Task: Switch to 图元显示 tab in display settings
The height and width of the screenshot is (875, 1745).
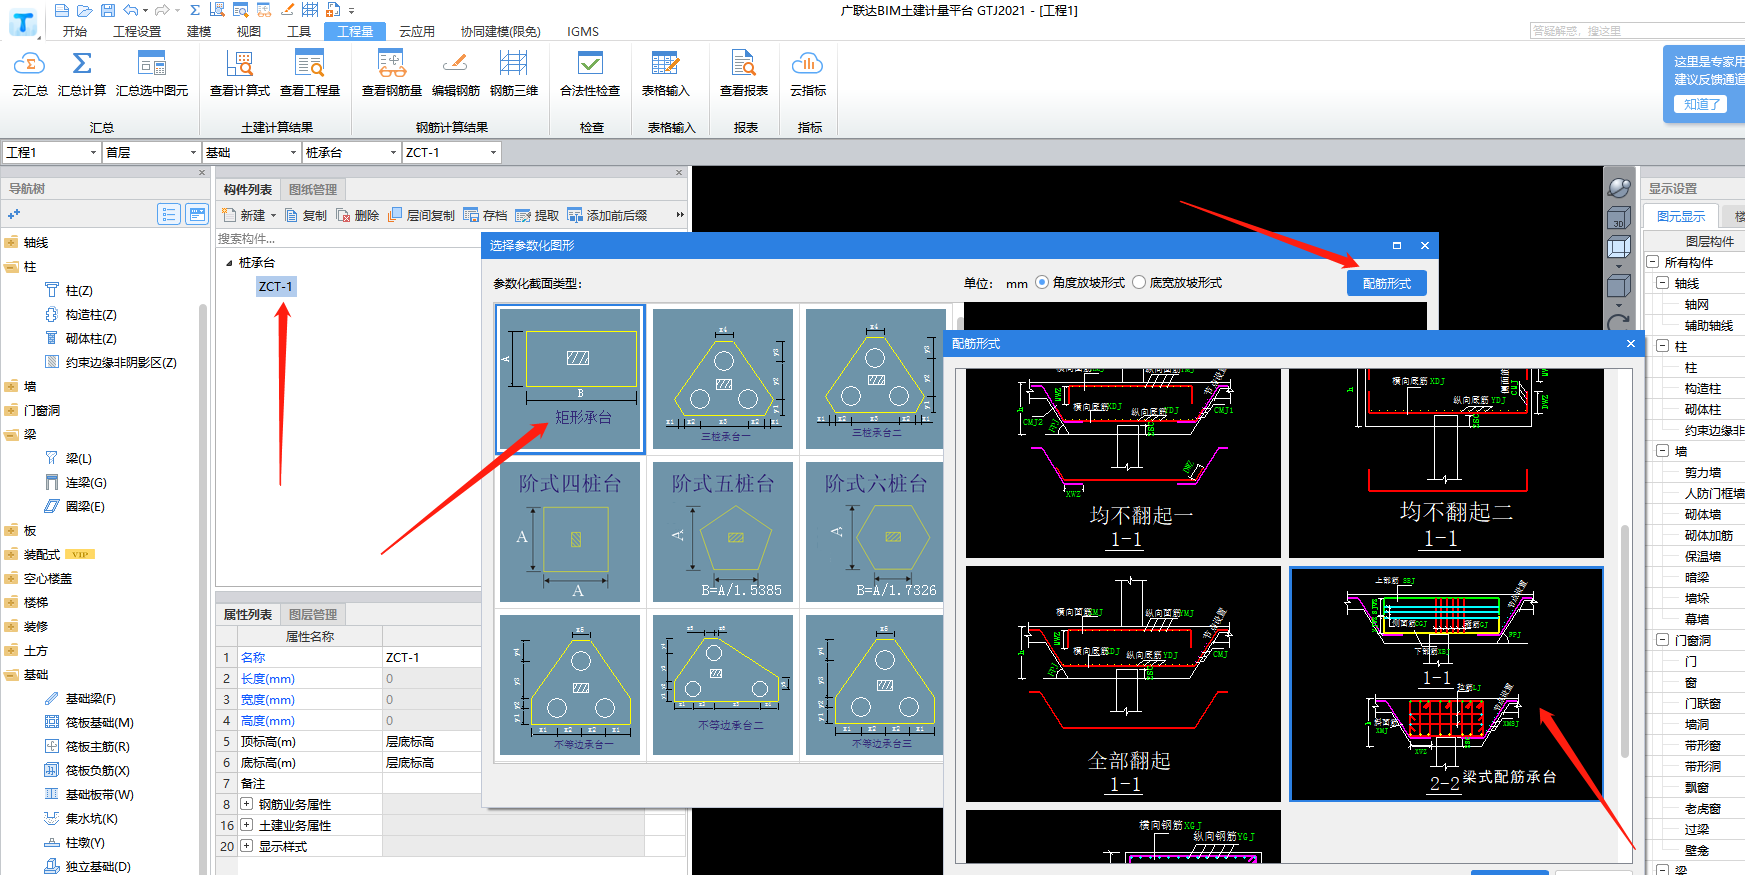Action: point(1681,216)
